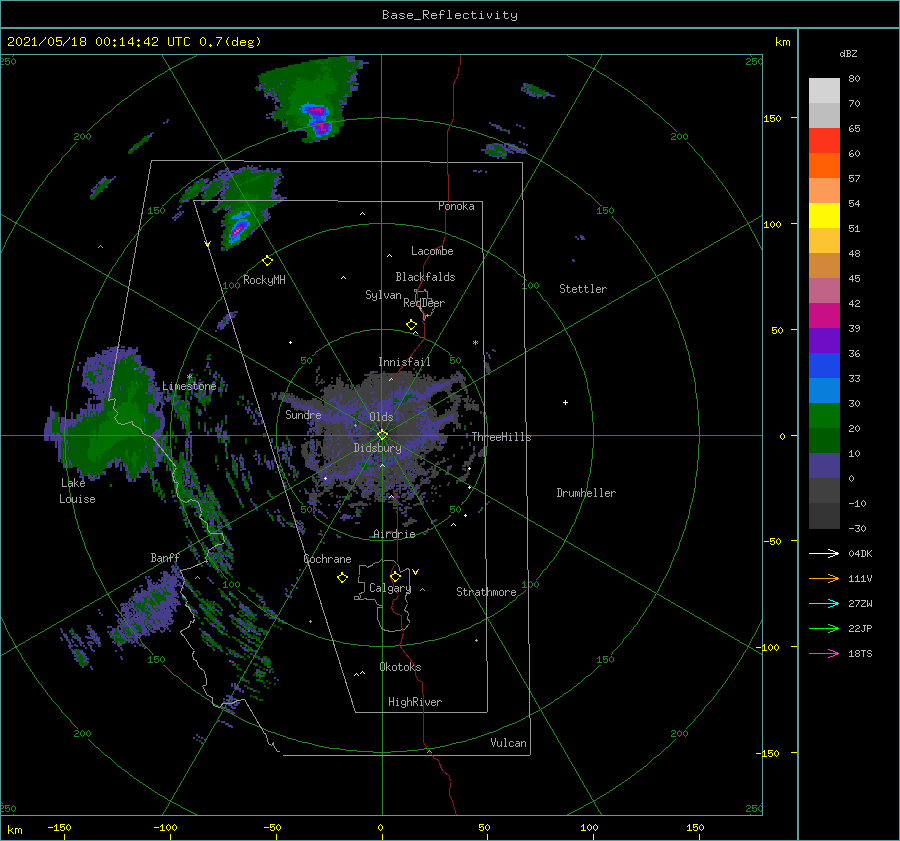Click the Calgary city label
900x841 pixels.
point(390,588)
